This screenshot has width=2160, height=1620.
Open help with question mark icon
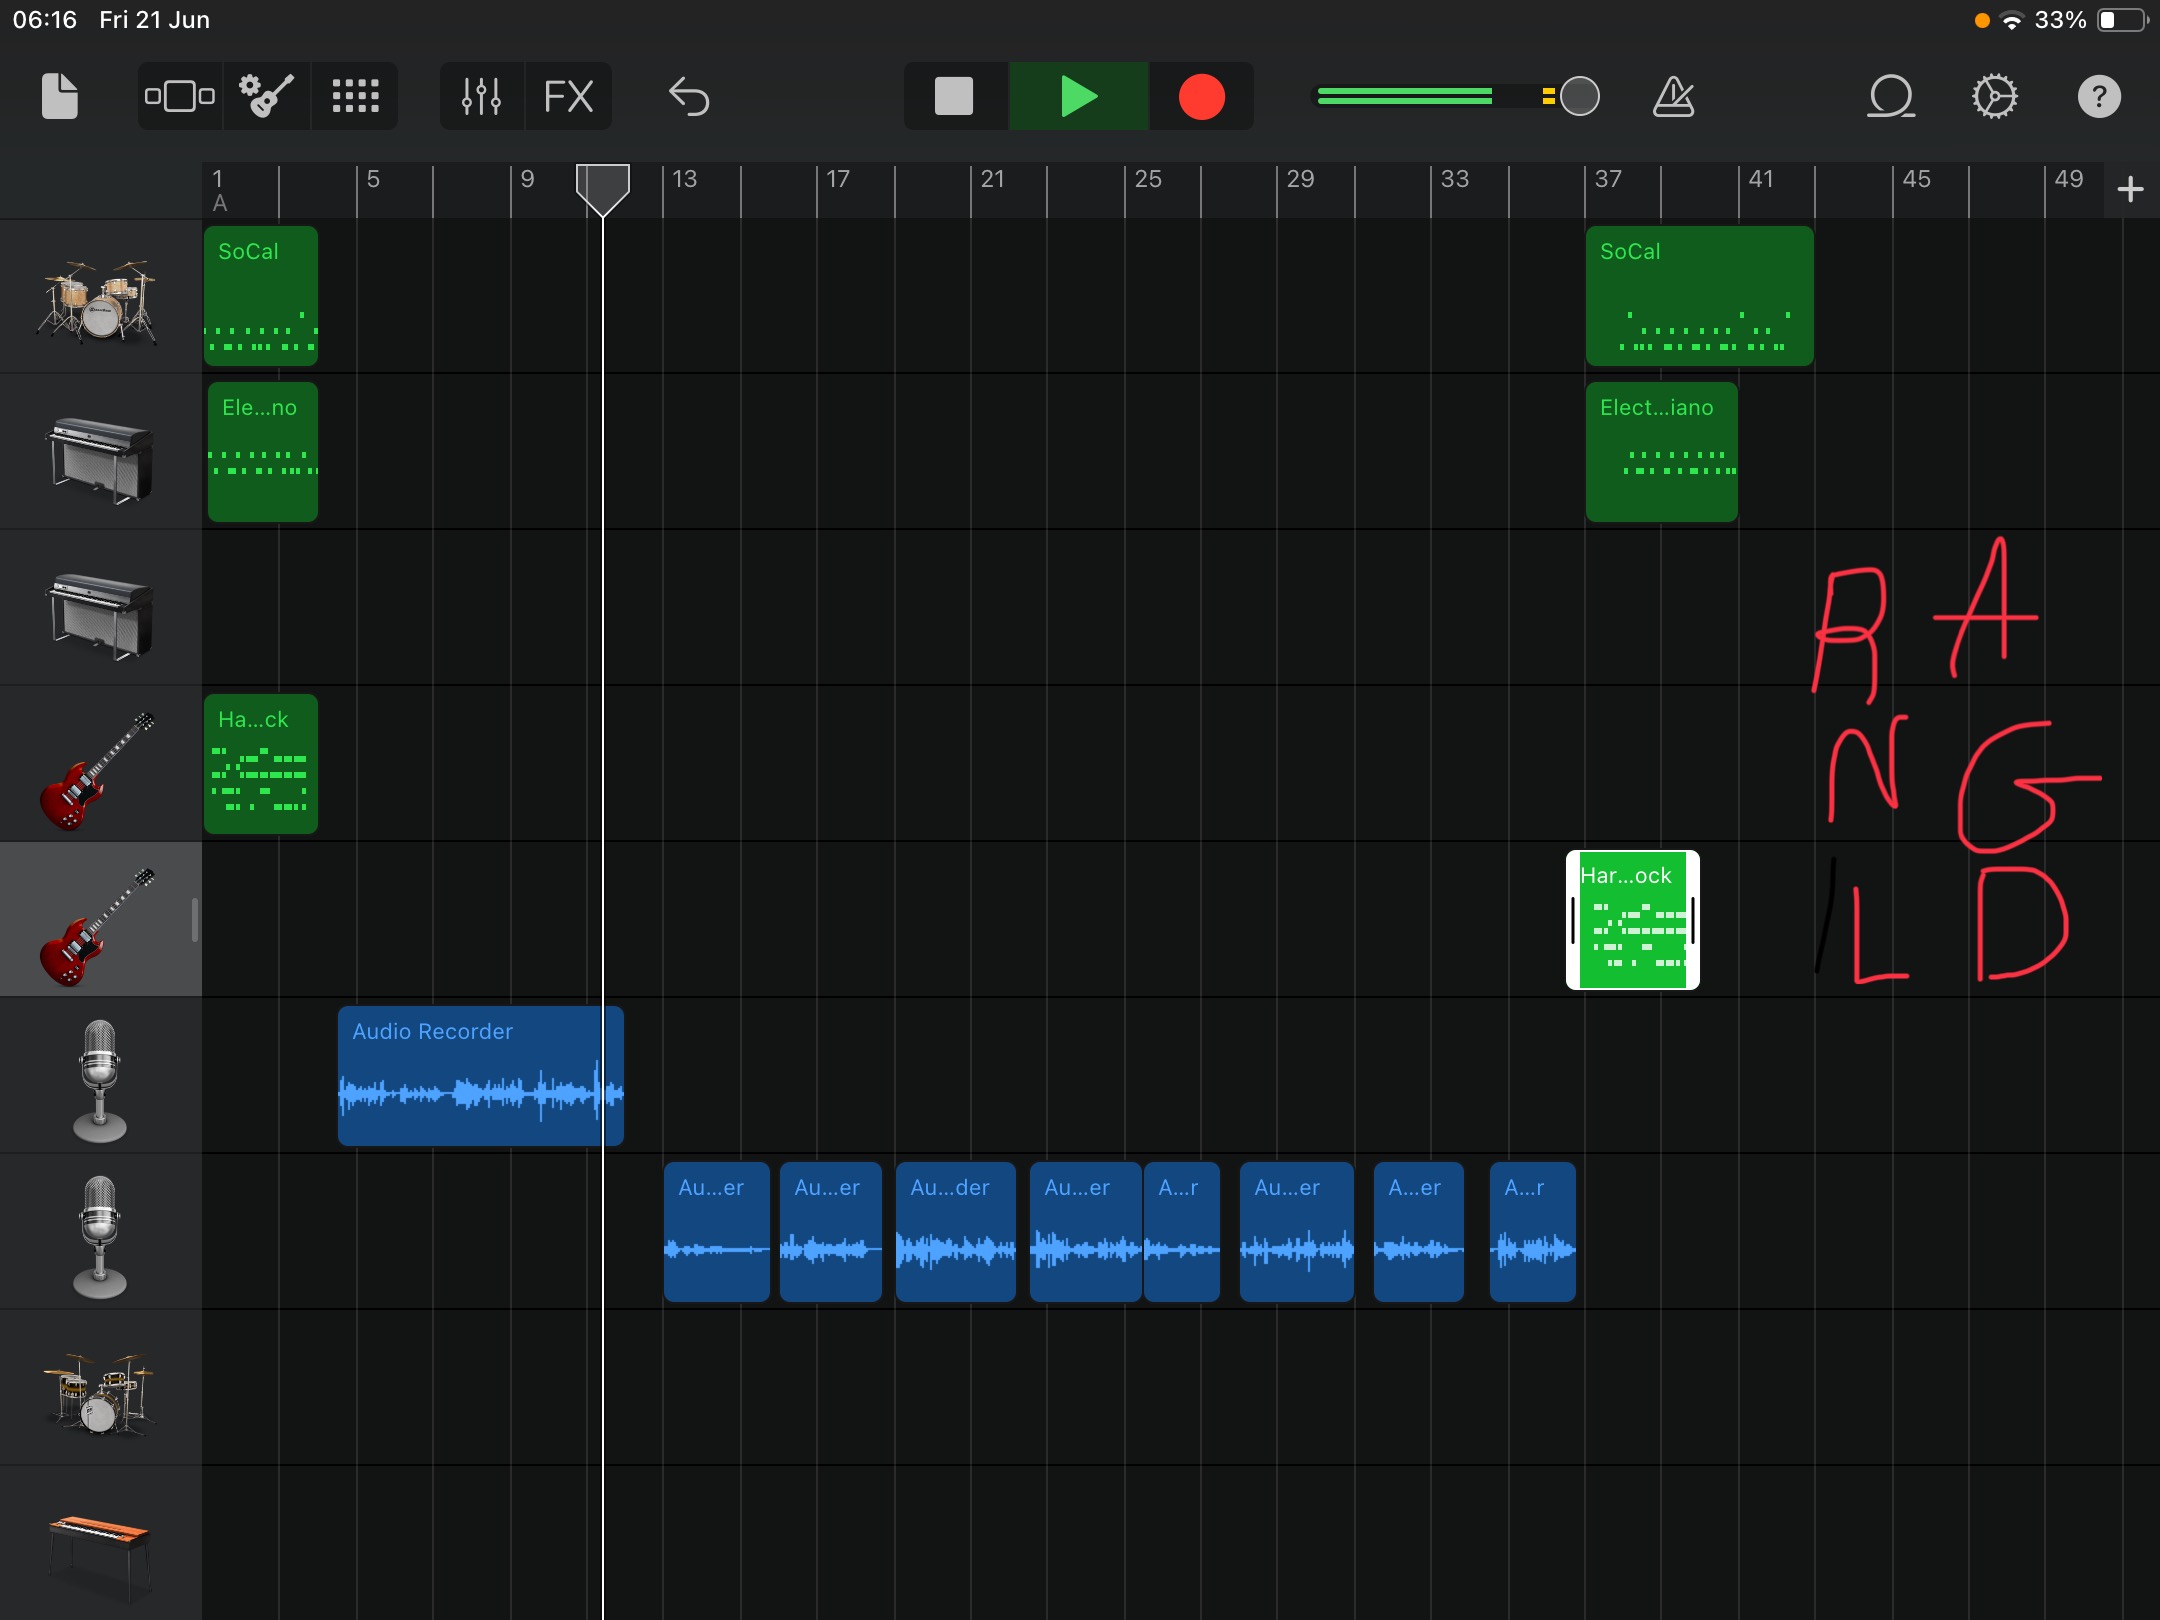click(x=2098, y=97)
